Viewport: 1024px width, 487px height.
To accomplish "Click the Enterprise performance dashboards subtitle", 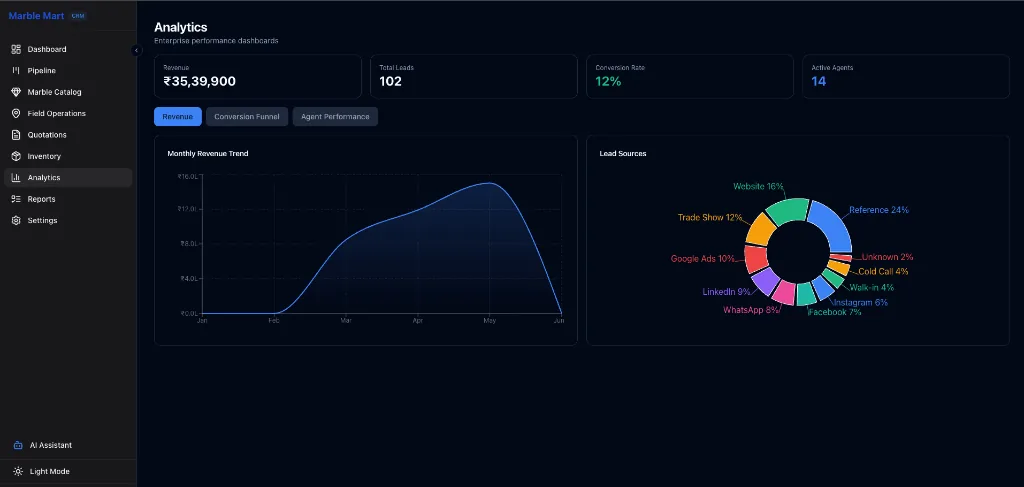I will [216, 41].
